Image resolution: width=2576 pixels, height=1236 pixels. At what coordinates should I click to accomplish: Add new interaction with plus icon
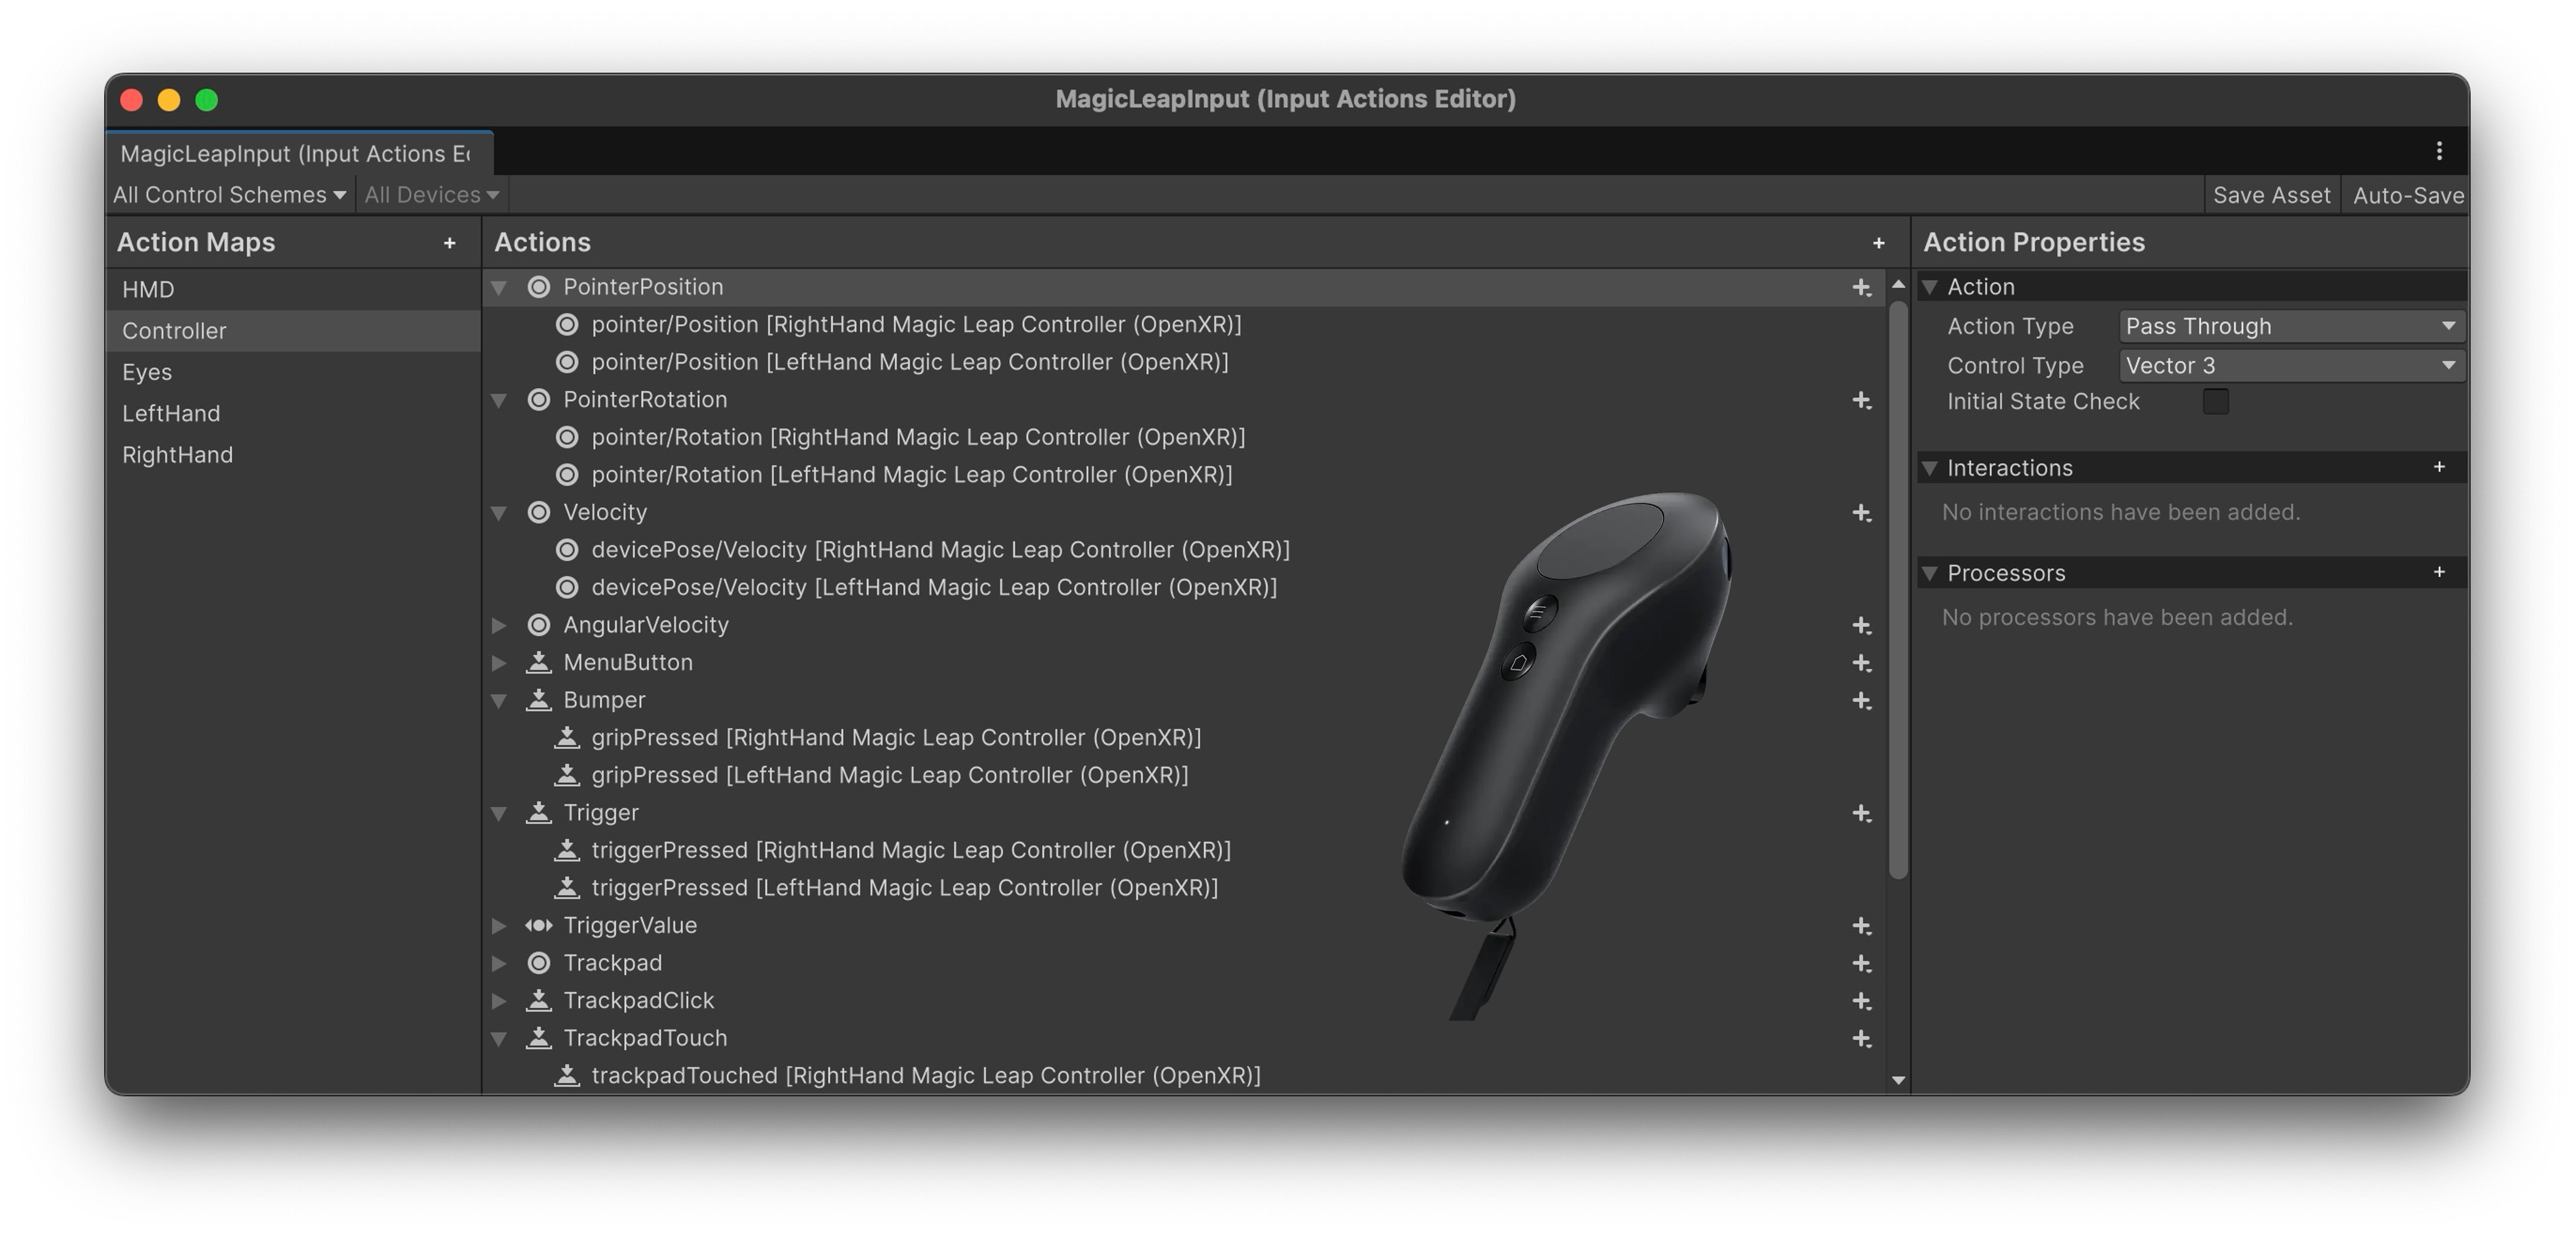coord(2438,467)
